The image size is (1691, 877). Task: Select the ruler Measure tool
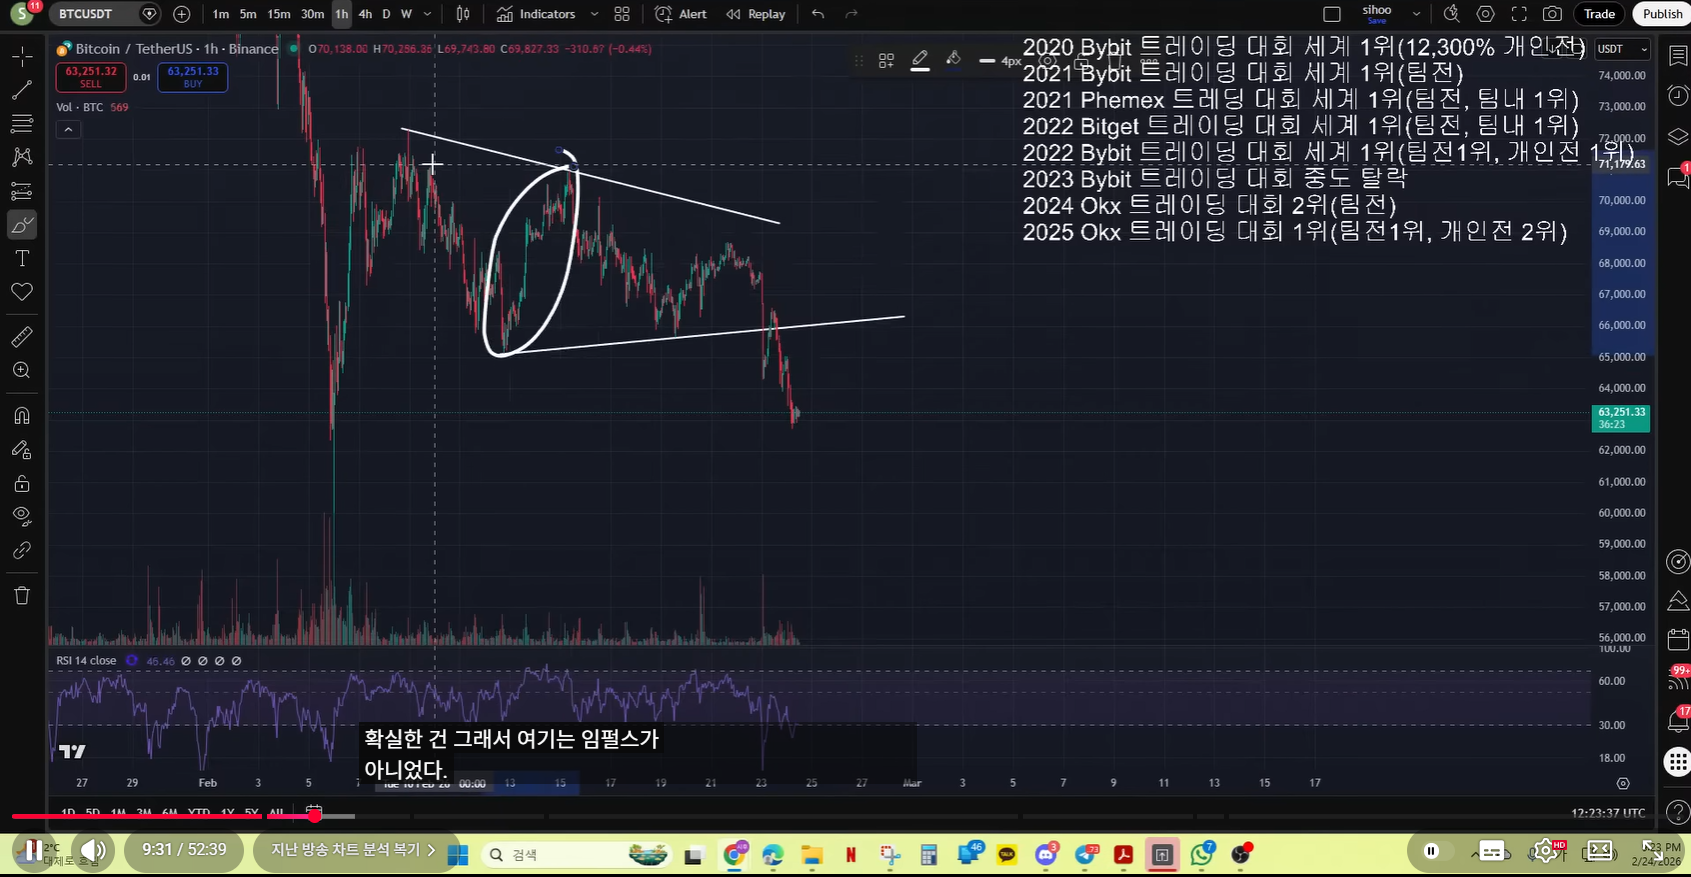[21, 337]
